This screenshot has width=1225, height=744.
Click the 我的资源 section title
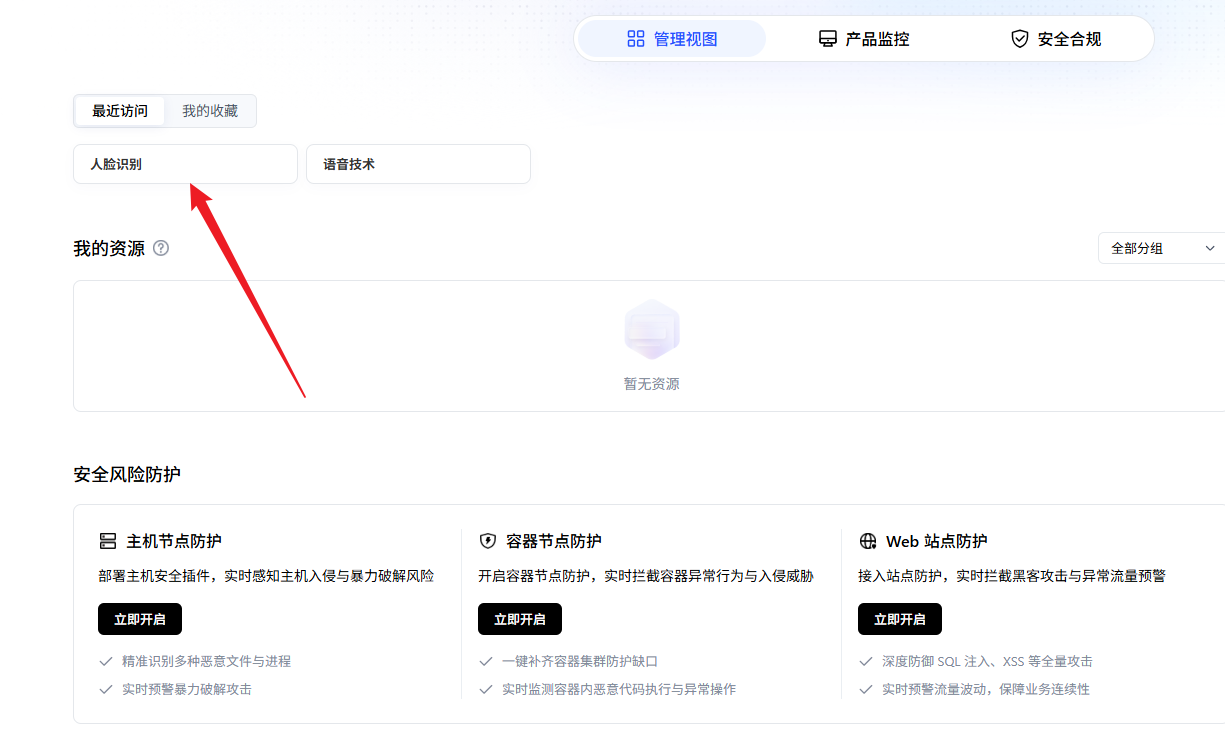(x=109, y=248)
